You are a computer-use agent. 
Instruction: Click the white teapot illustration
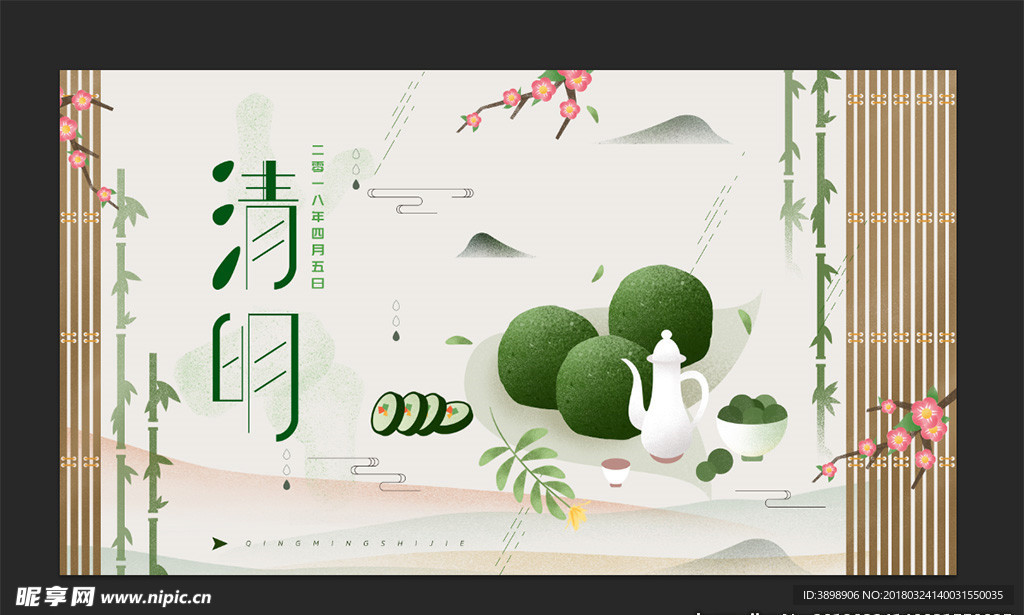click(663, 397)
